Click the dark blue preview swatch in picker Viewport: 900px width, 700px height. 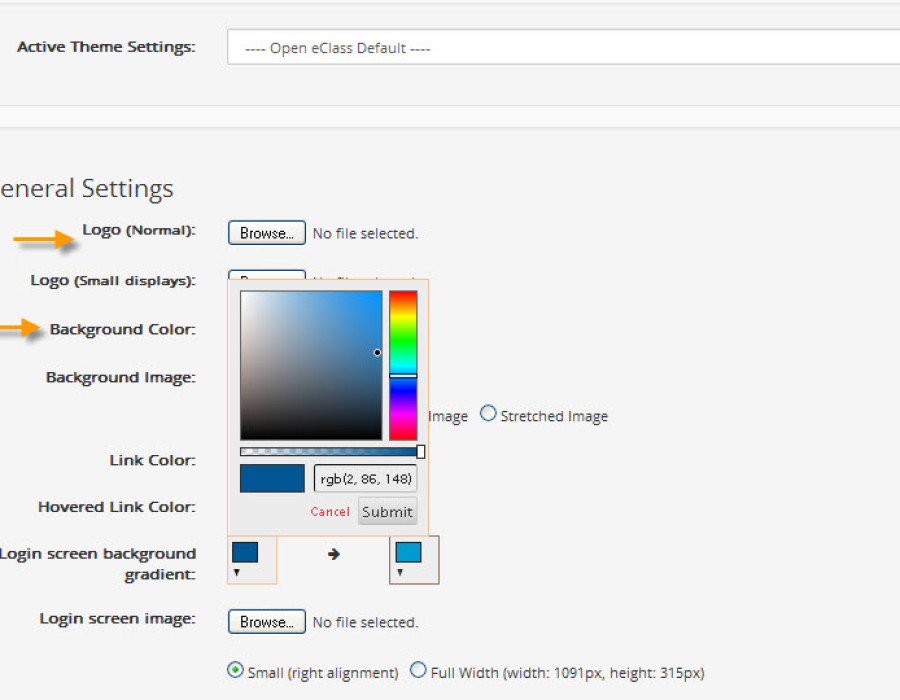(x=272, y=479)
